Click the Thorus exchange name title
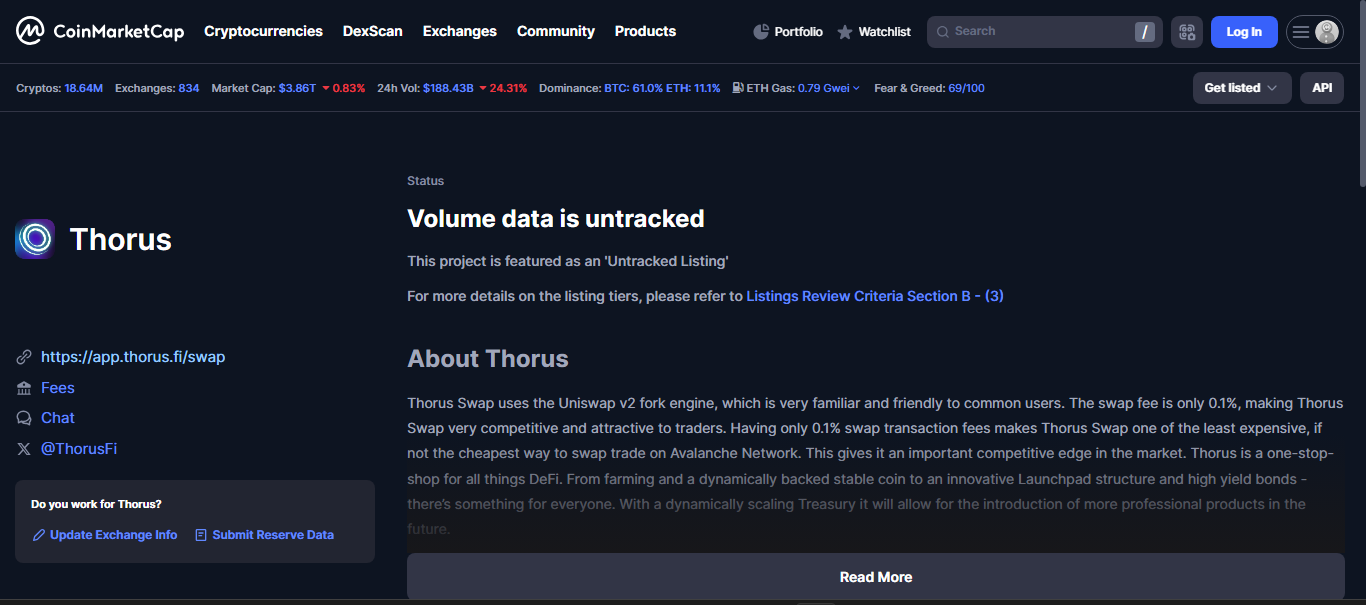Image resolution: width=1366 pixels, height=605 pixels. point(121,240)
